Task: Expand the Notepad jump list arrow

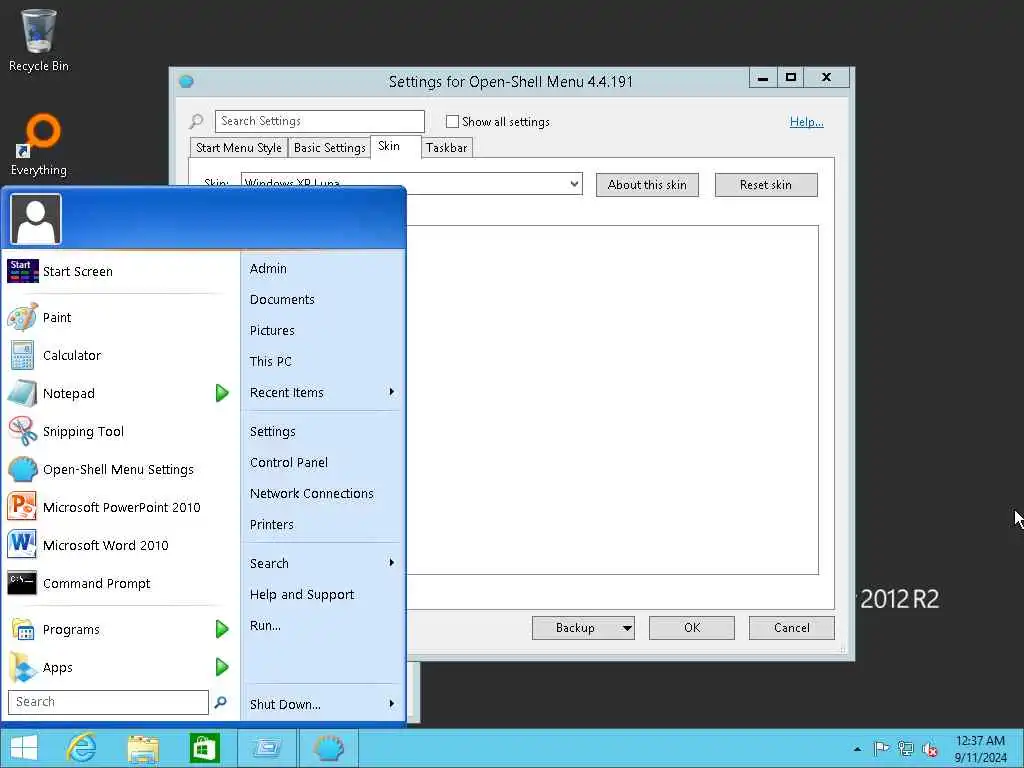Action: tap(222, 393)
